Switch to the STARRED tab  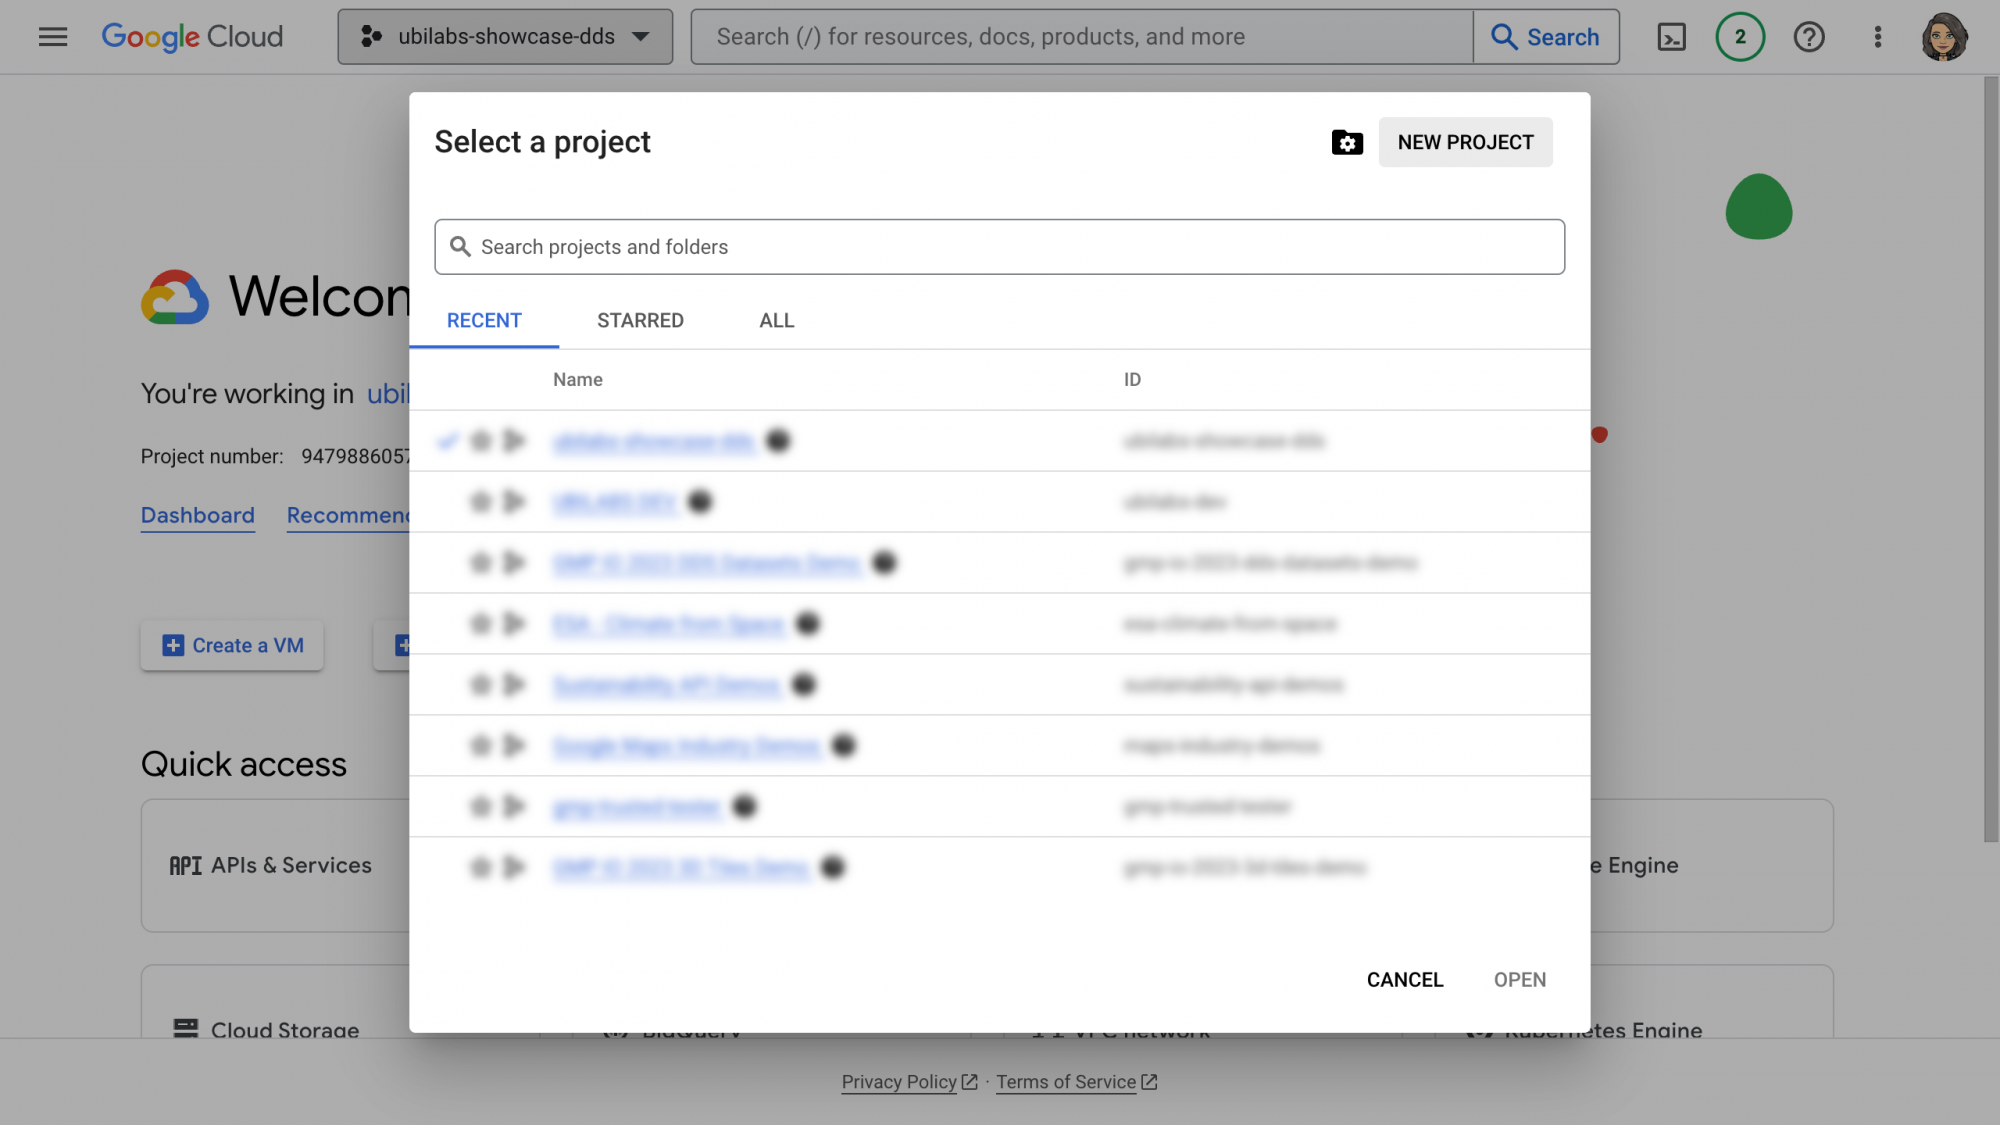(640, 320)
